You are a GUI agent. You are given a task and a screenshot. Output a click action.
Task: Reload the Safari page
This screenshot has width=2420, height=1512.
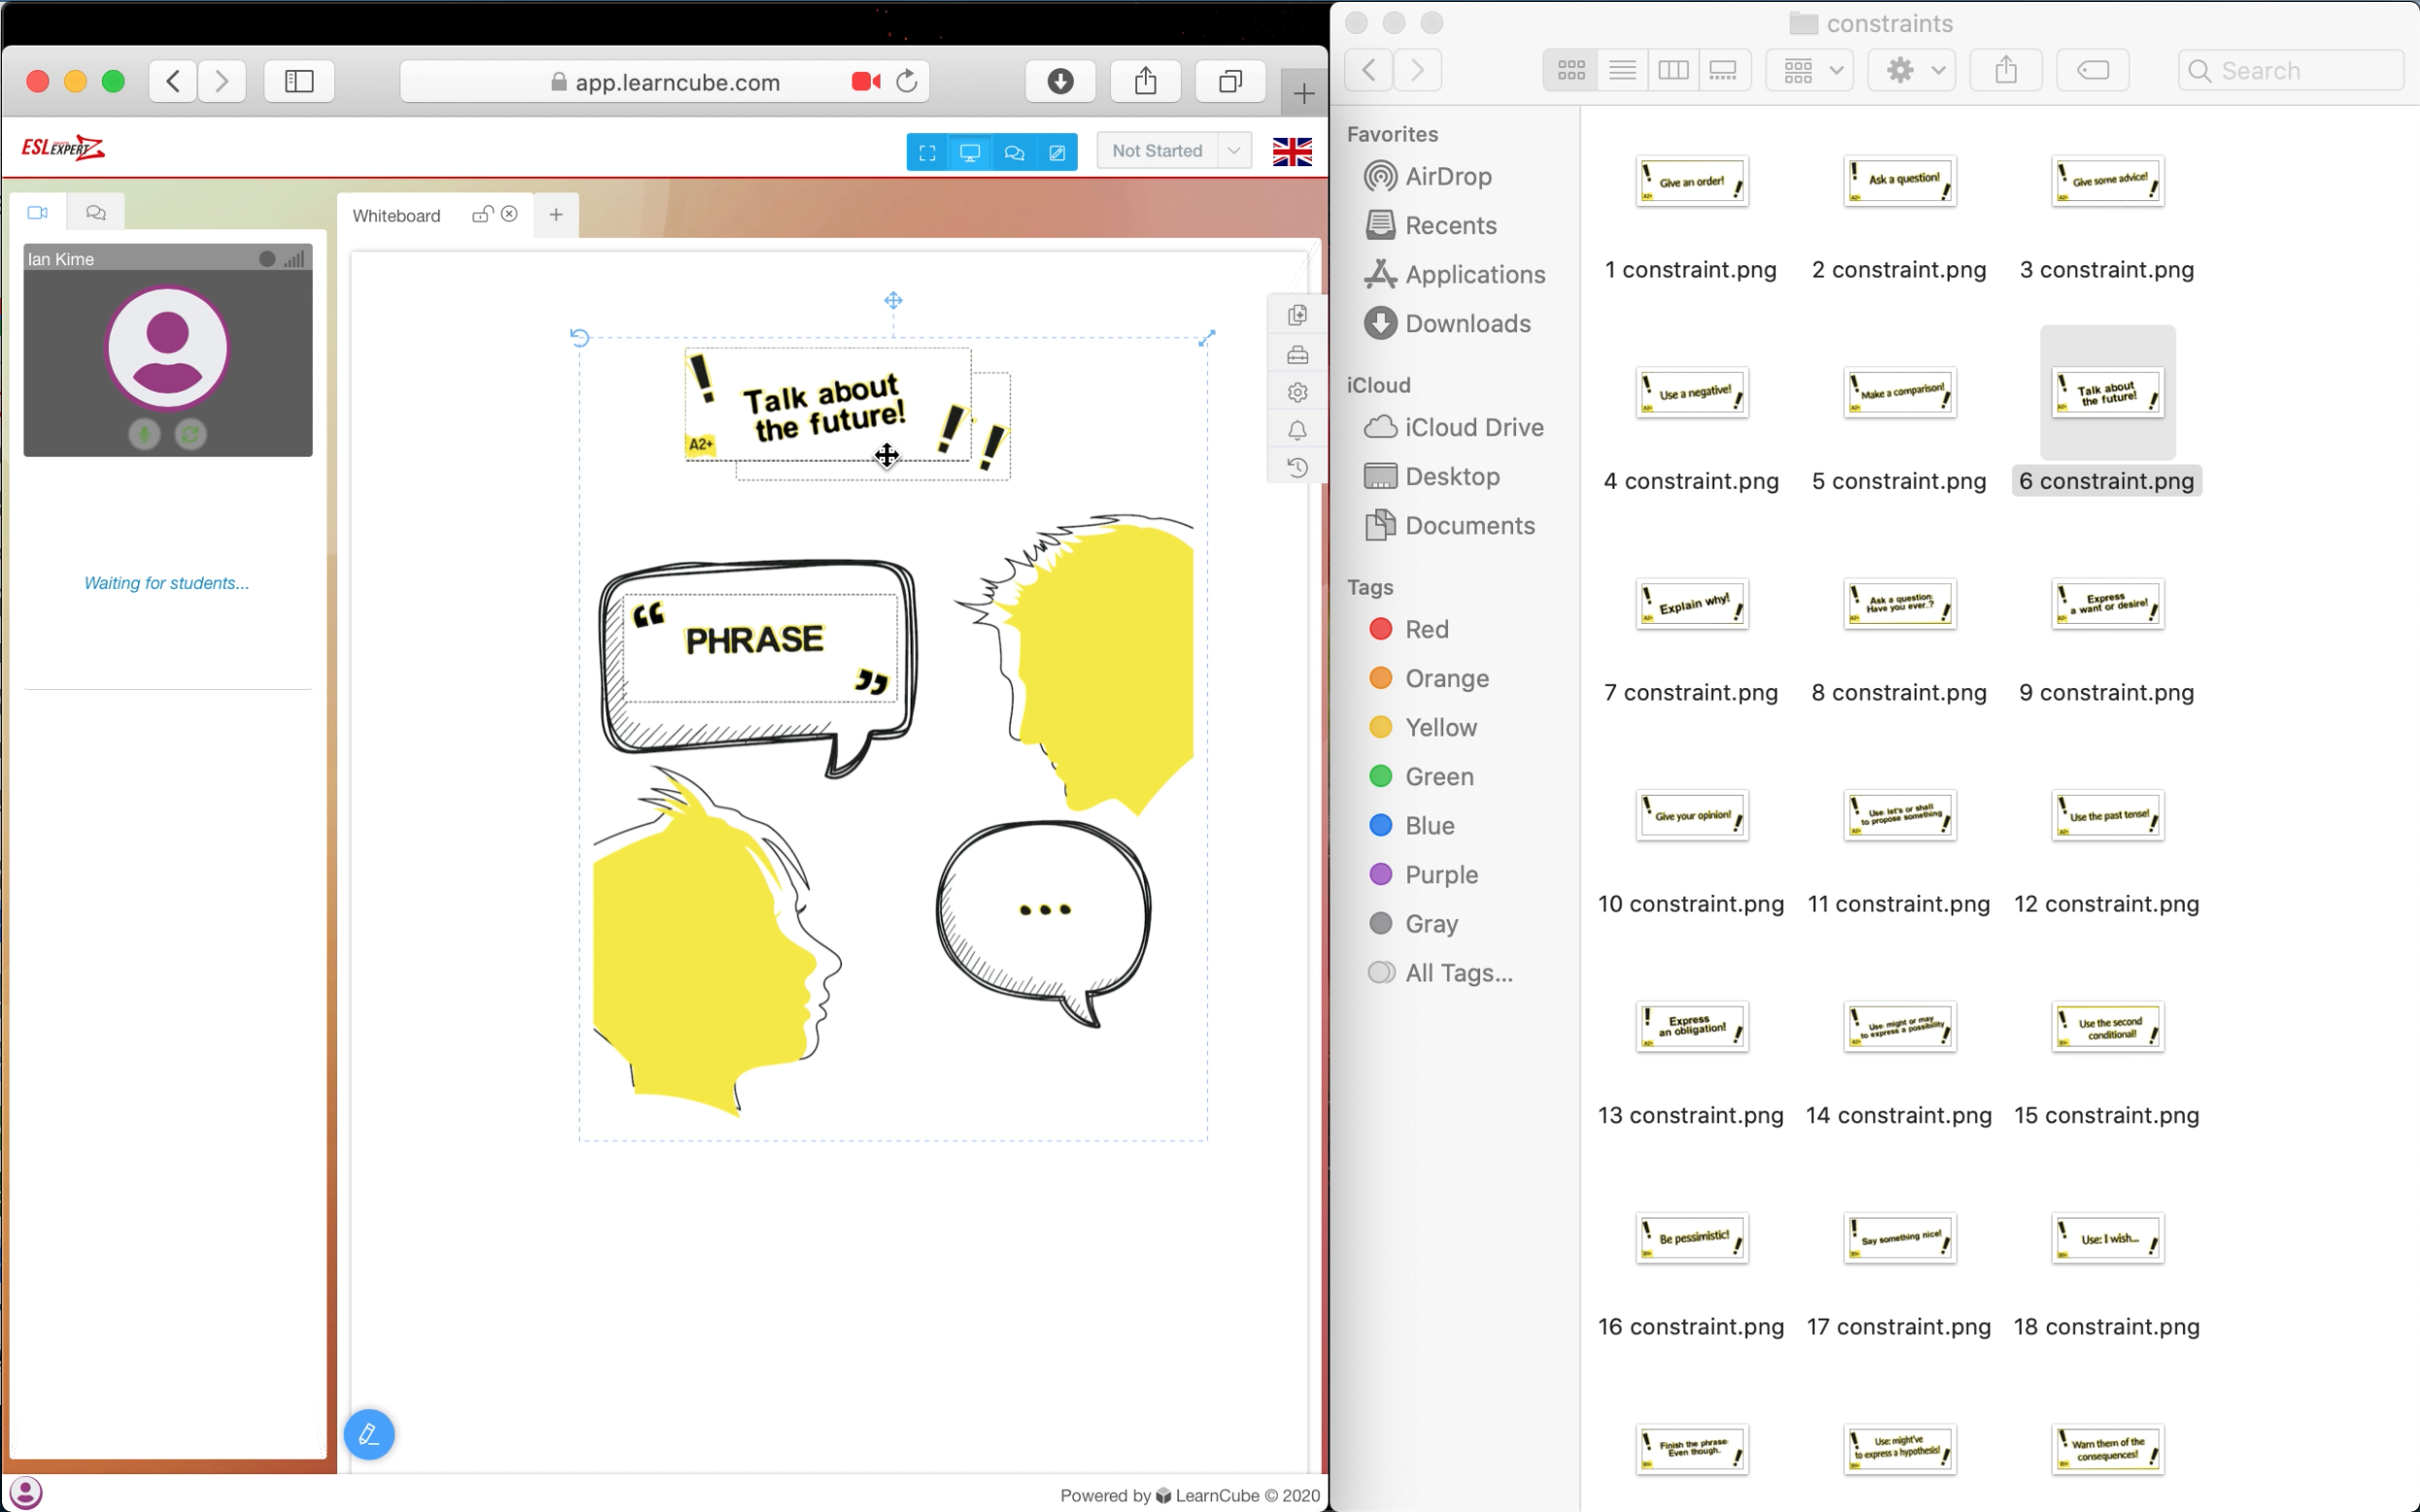(x=907, y=81)
